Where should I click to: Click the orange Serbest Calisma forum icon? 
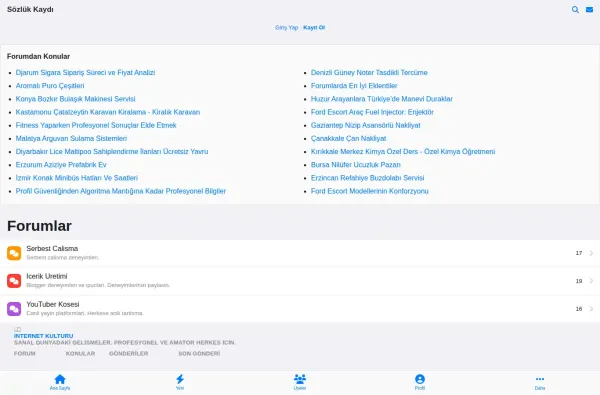14,253
